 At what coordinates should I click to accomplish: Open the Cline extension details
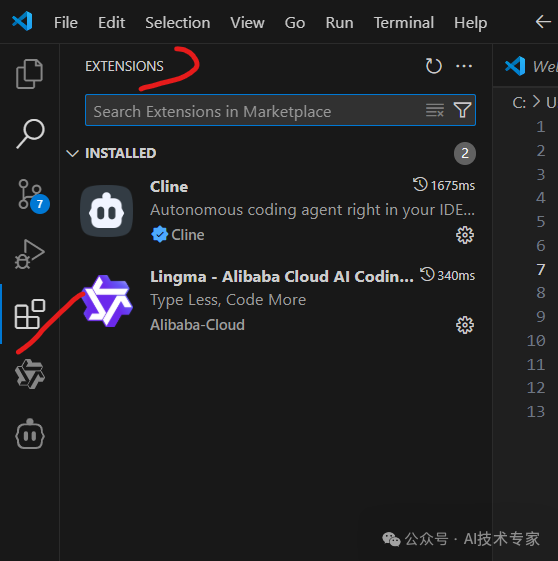pos(277,211)
